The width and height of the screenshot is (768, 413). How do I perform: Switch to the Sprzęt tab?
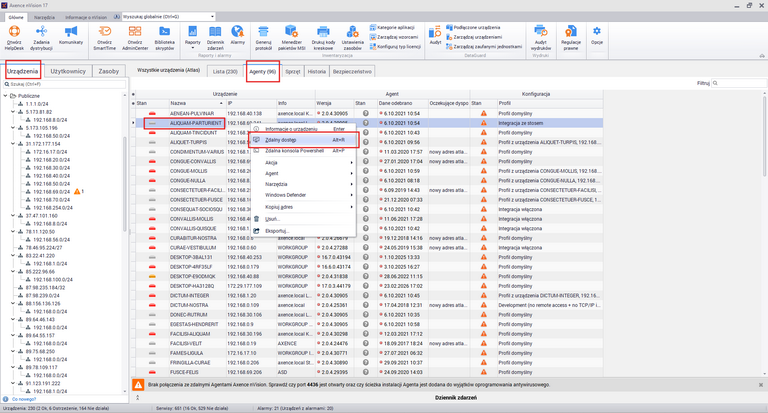(292, 72)
